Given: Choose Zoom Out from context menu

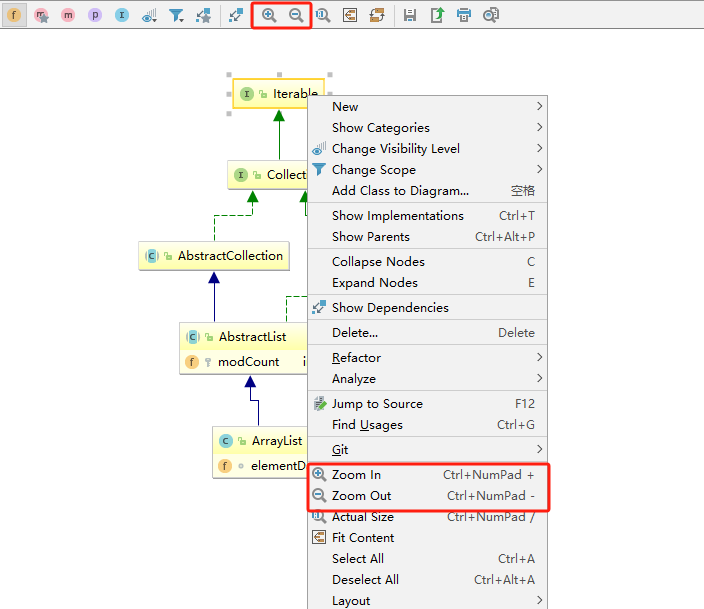Looking at the screenshot, I should 427,496.
